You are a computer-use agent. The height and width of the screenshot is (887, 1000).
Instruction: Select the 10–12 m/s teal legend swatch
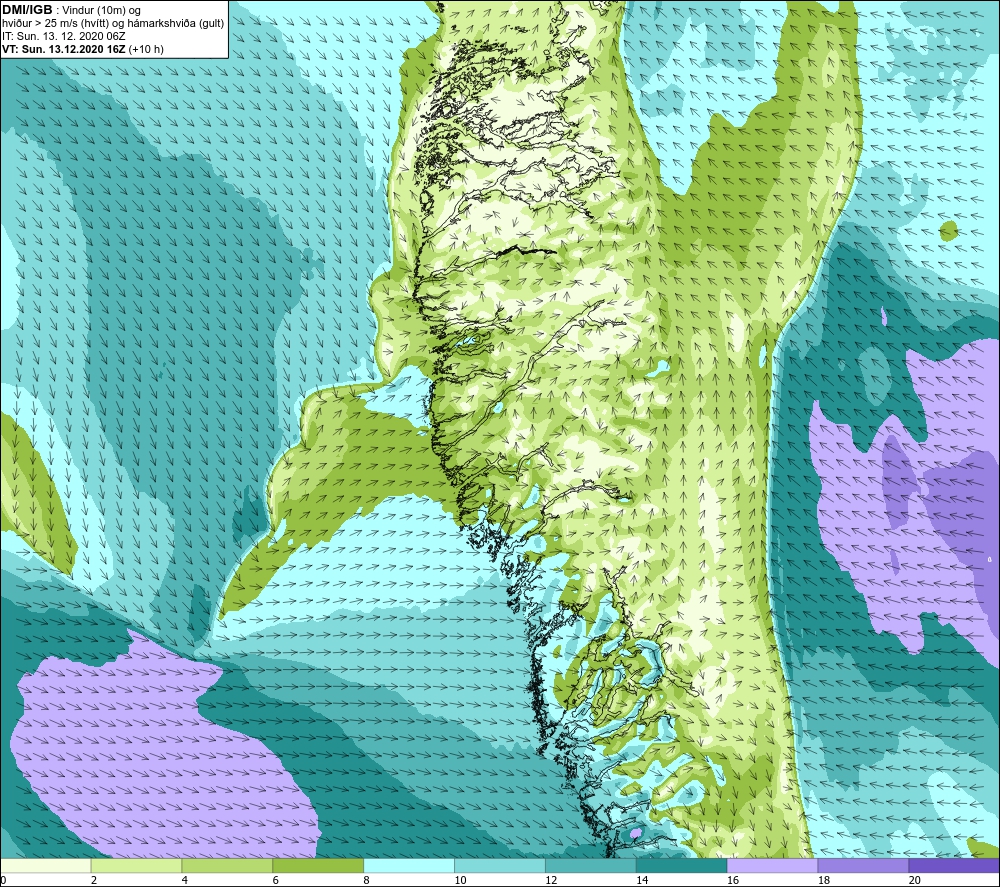coord(500,865)
